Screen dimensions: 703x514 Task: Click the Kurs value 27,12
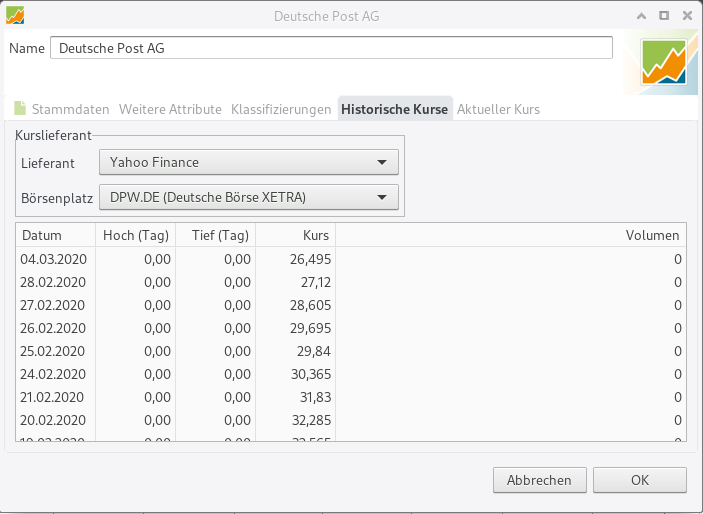click(x=316, y=282)
